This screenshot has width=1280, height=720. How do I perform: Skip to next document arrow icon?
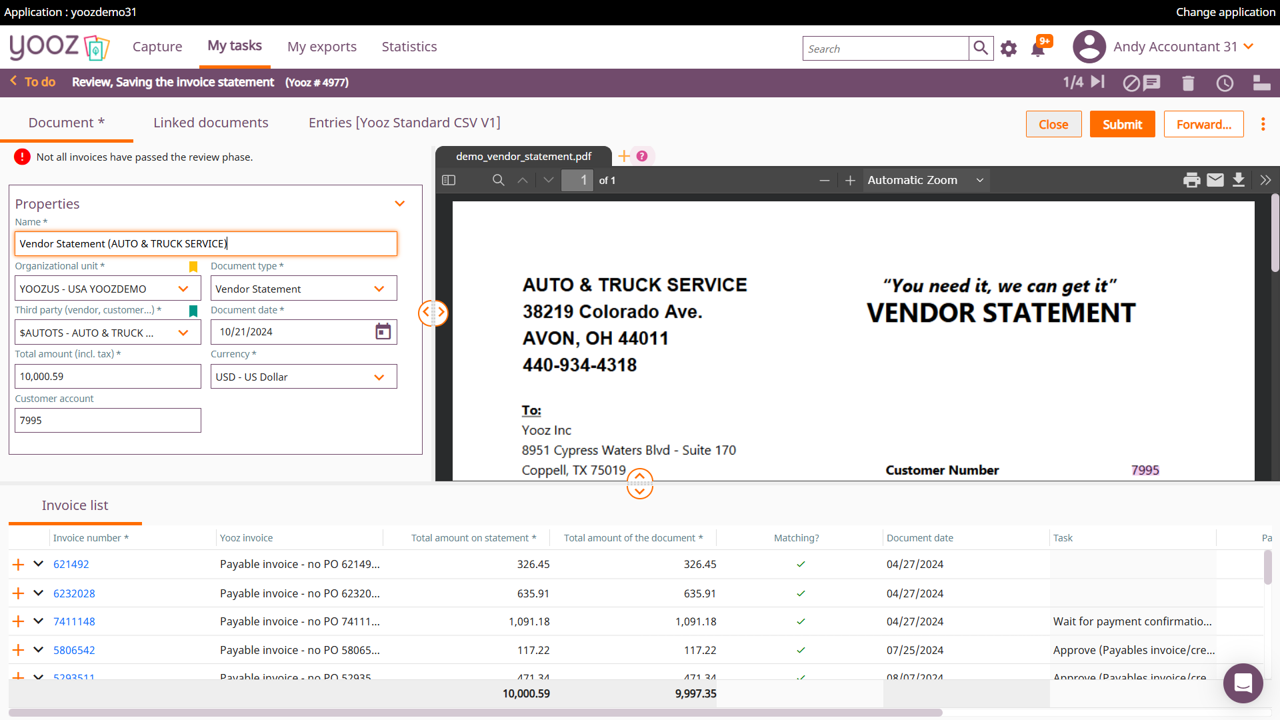[x=1098, y=82]
